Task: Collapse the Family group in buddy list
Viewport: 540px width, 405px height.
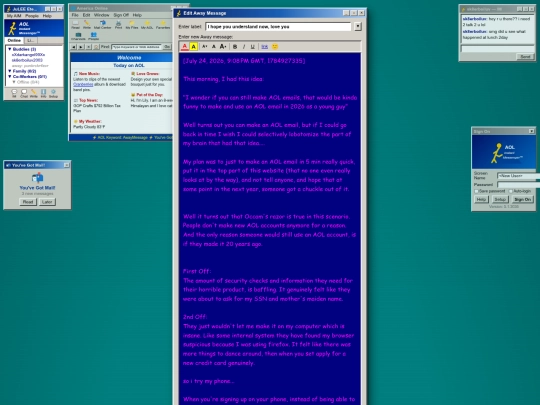Action: tap(10, 71)
